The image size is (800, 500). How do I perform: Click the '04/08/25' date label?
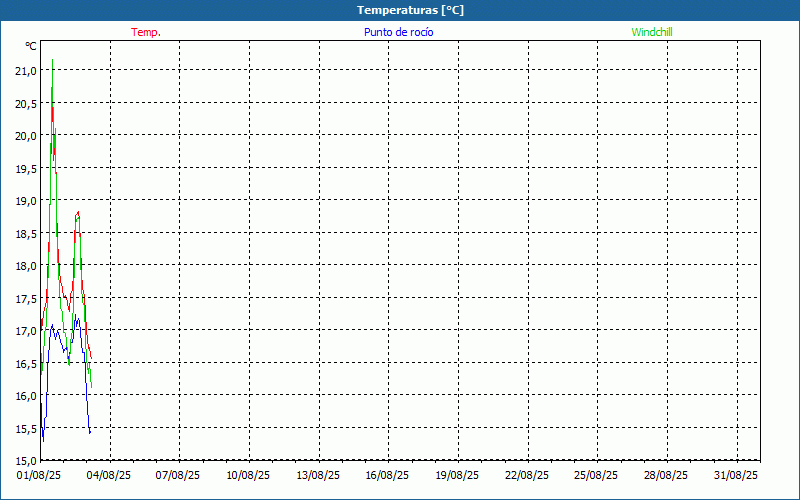[x=109, y=476]
